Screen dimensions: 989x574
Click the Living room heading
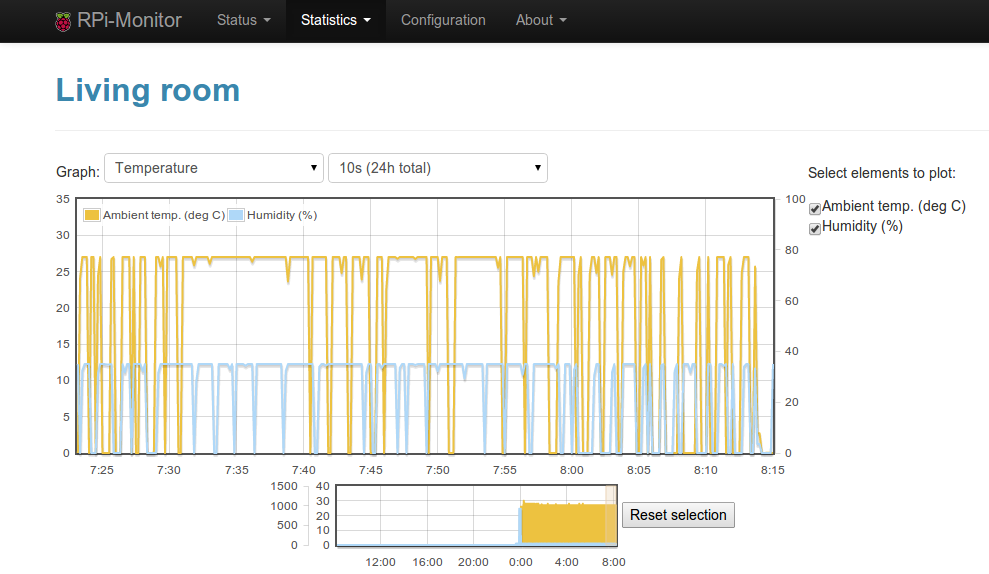[x=148, y=90]
